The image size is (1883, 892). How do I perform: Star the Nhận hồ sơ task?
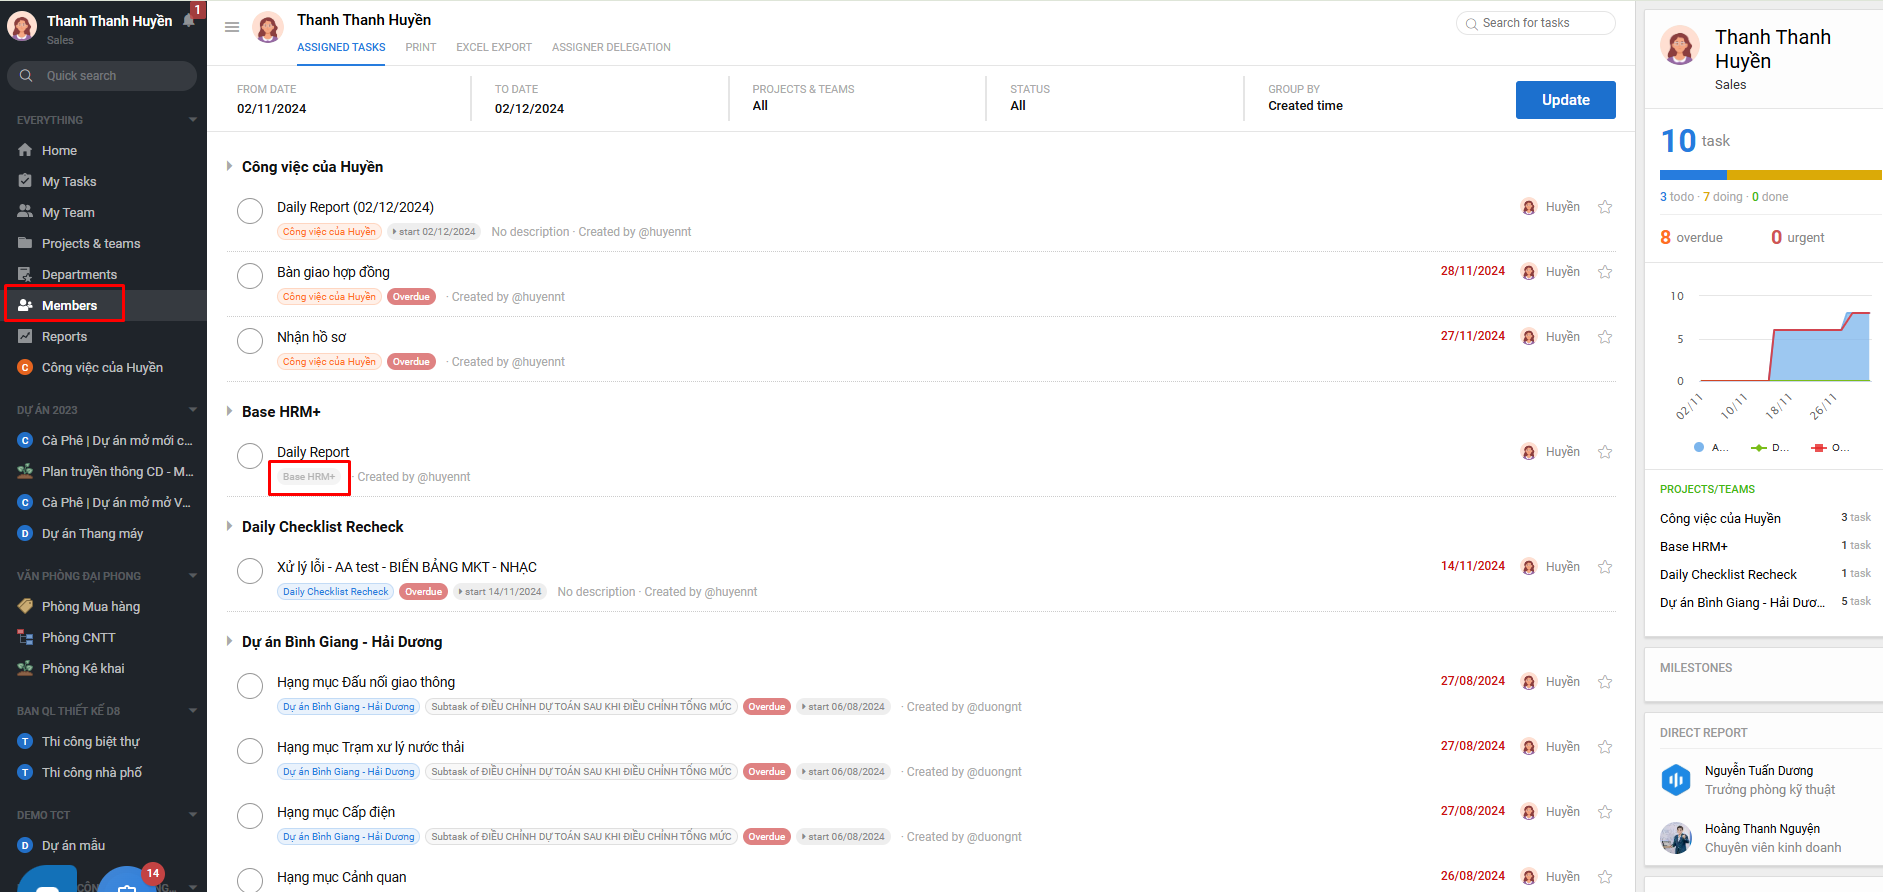[1605, 337]
